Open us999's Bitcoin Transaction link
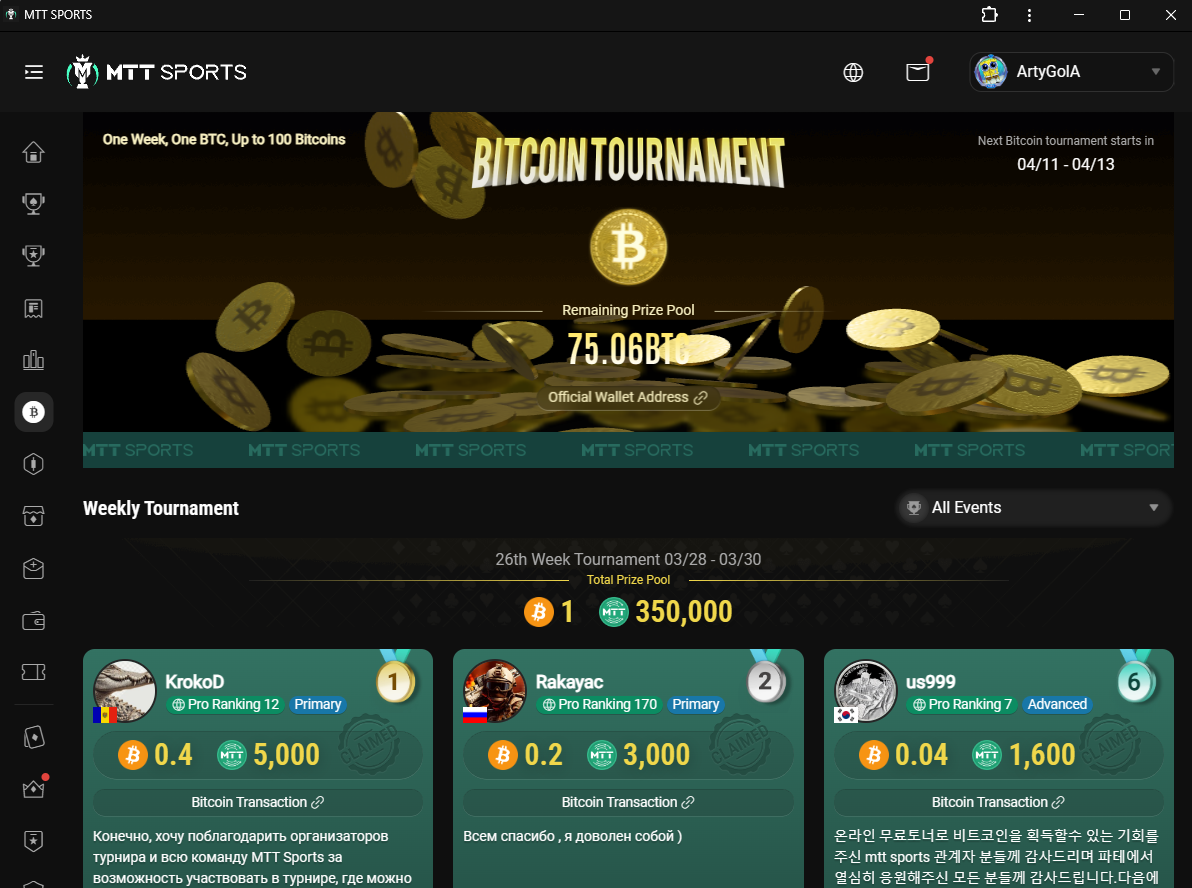Image resolution: width=1192 pixels, height=888 pixels. click(x=998, y=802)
